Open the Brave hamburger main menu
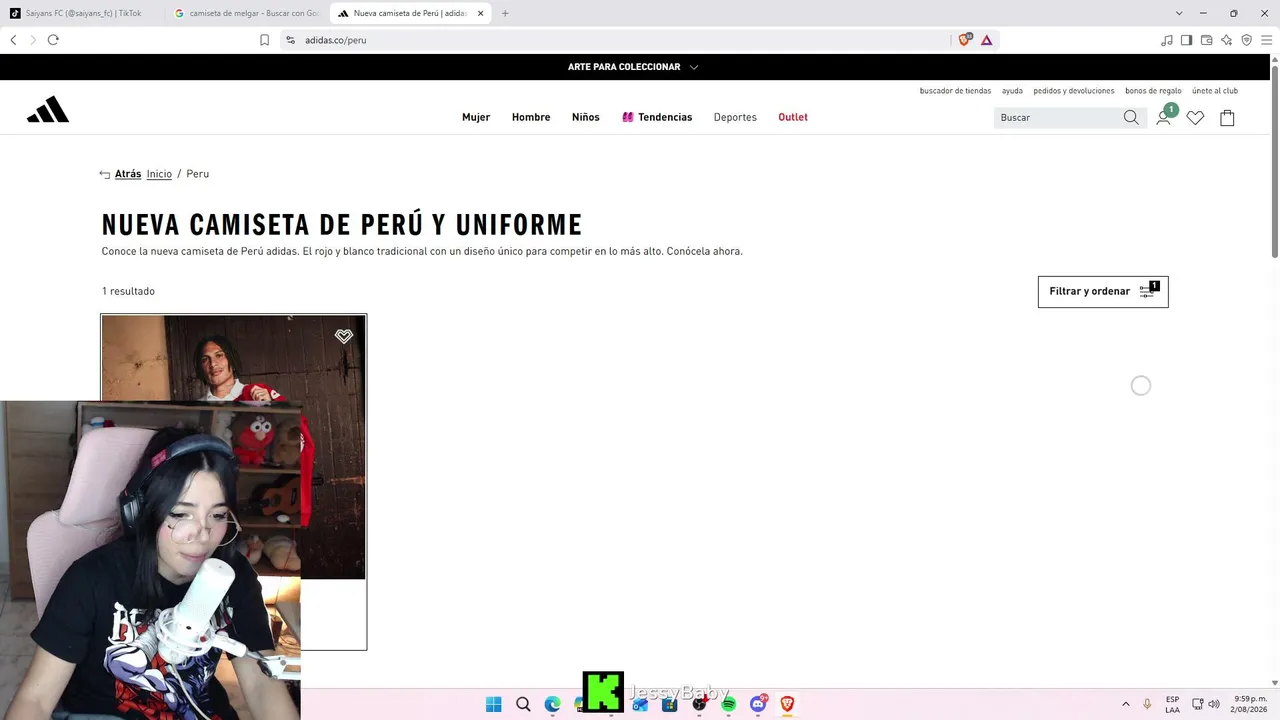Viewport: 1280px width, 720px height. (1266, 40)
